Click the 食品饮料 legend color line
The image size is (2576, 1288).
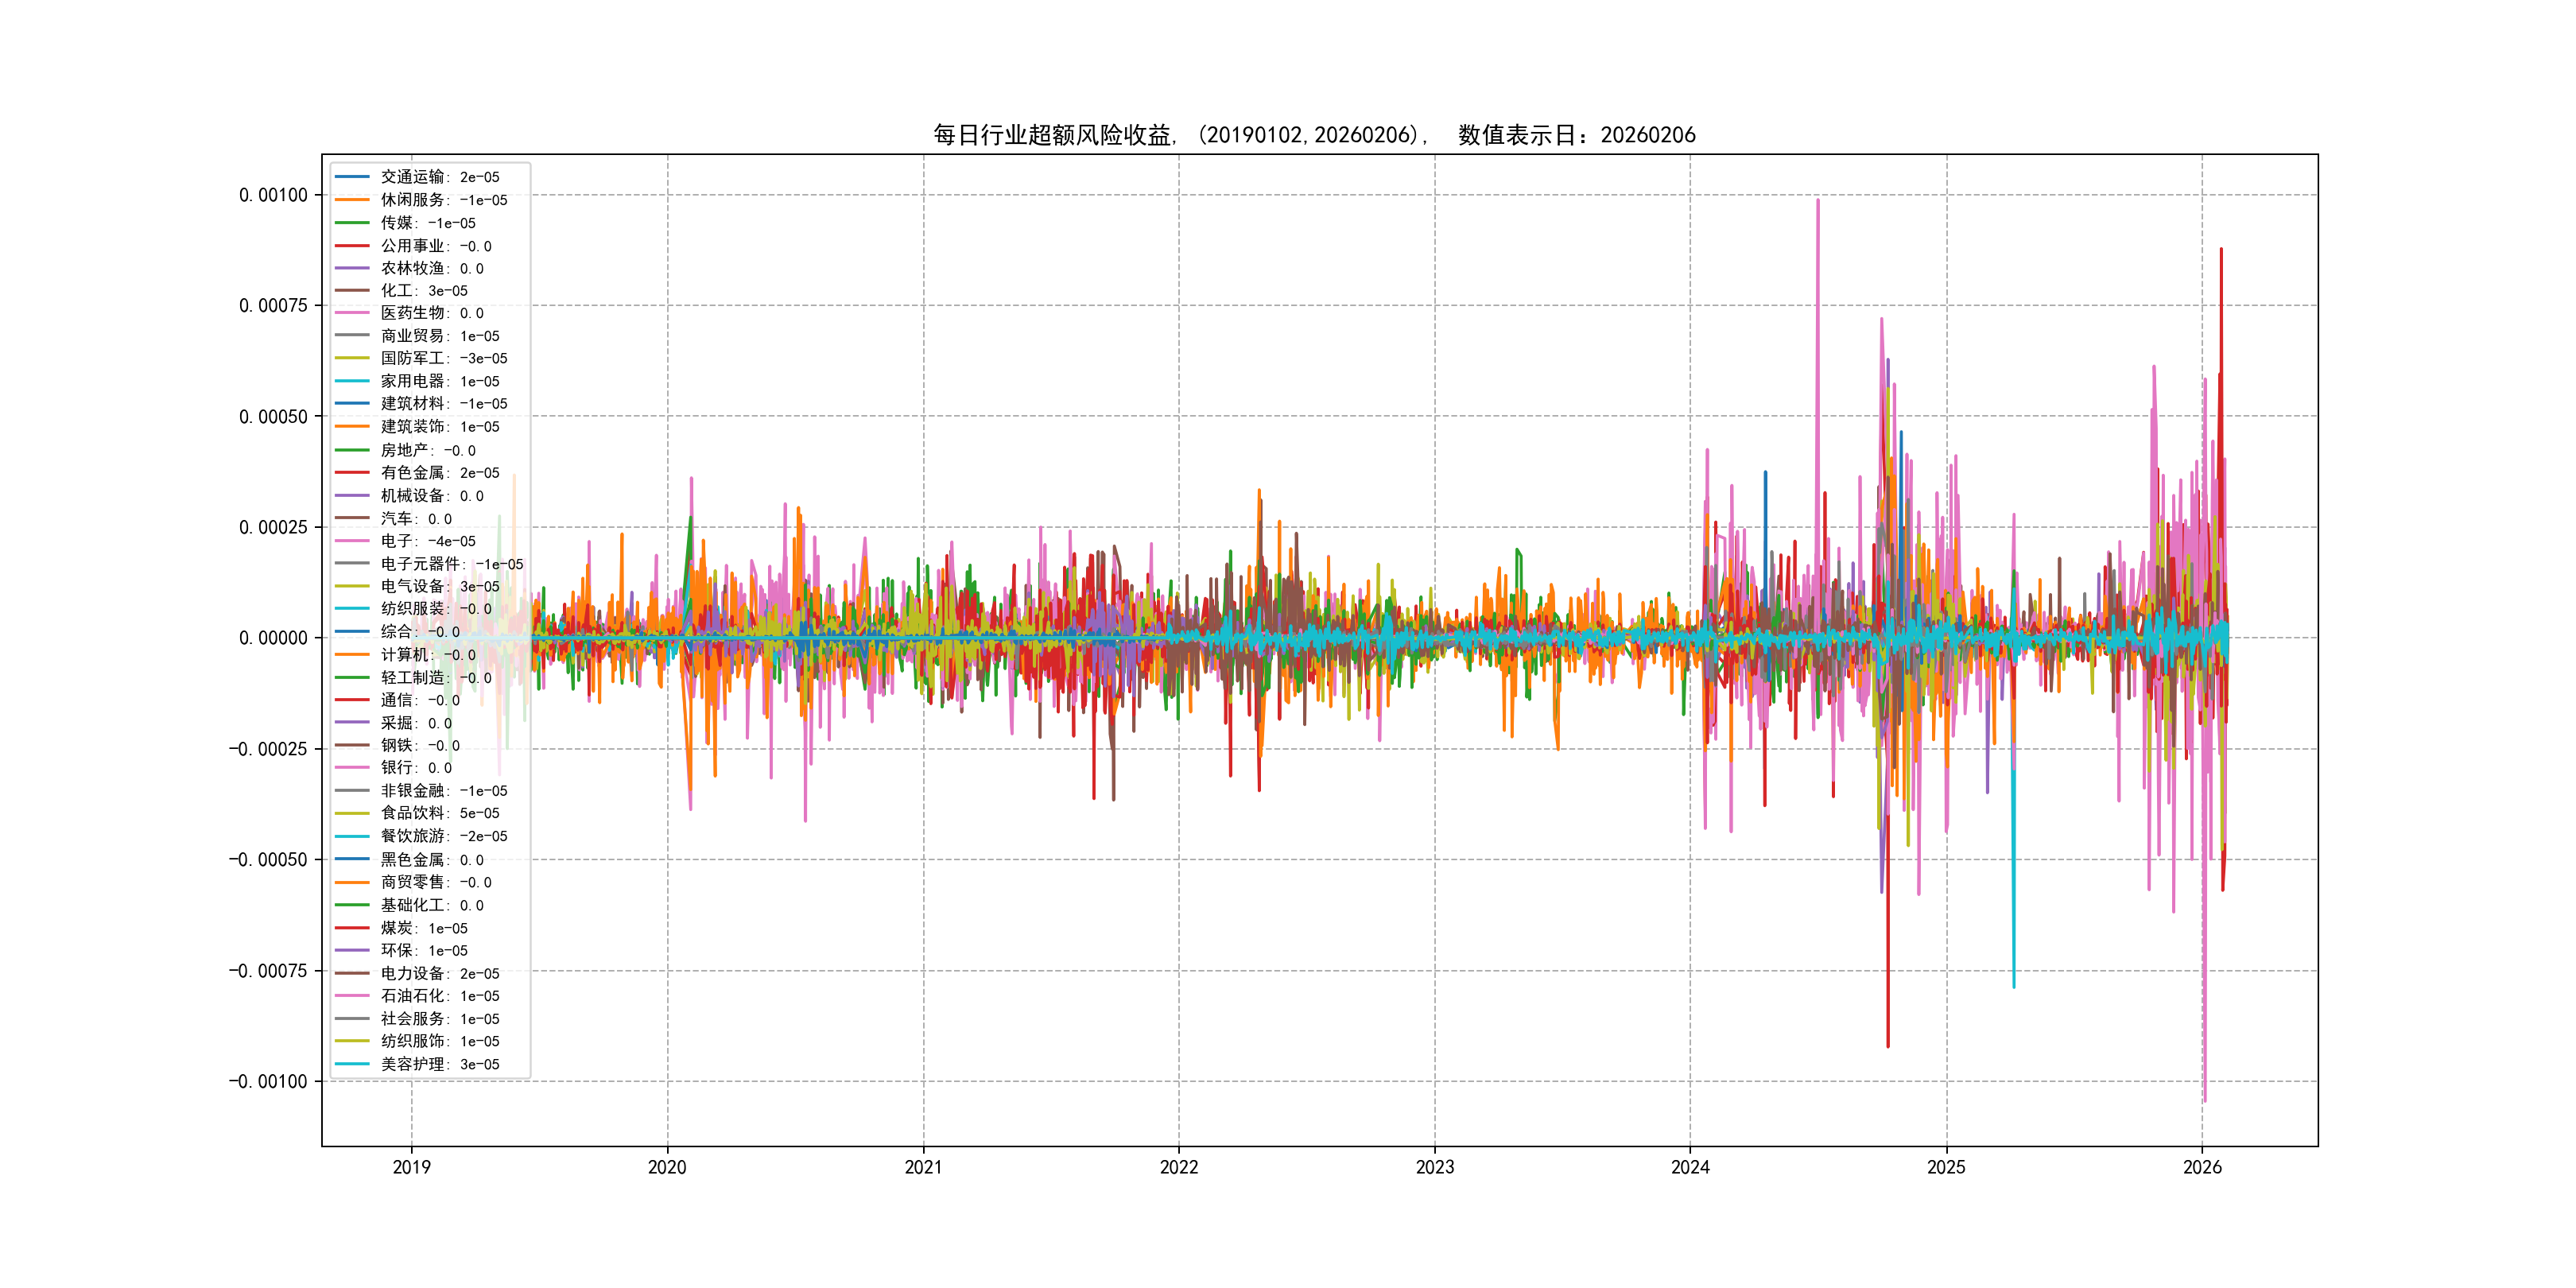click(x=352, y=813)
